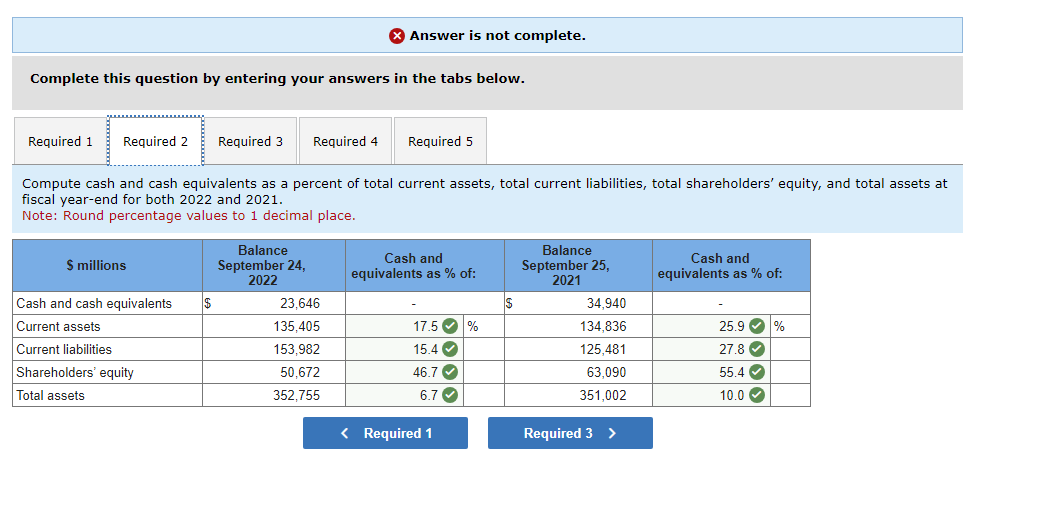Select the 153,982 current liabilities cell
The width and height of the screenshot is (1064, 515).
click(274, 349)
